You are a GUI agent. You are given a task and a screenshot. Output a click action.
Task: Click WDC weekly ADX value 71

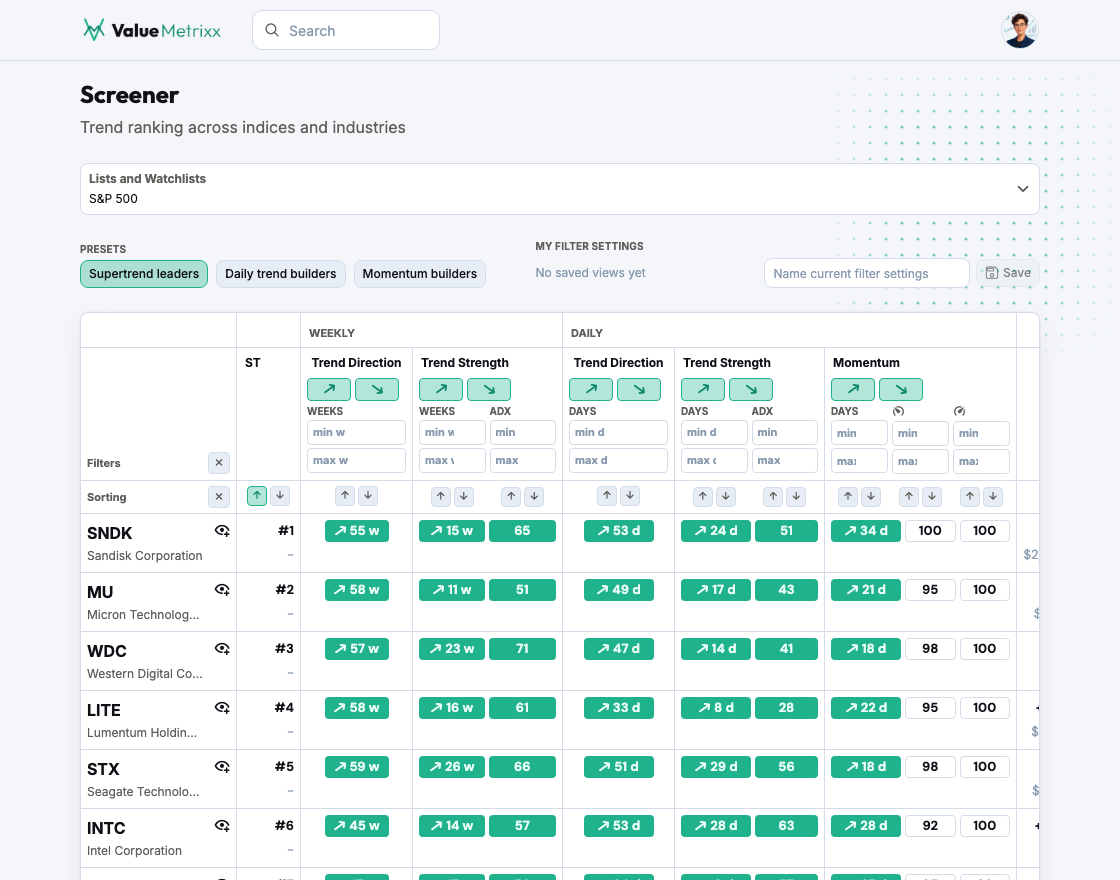pyautogui.click(x=522, y=649)
